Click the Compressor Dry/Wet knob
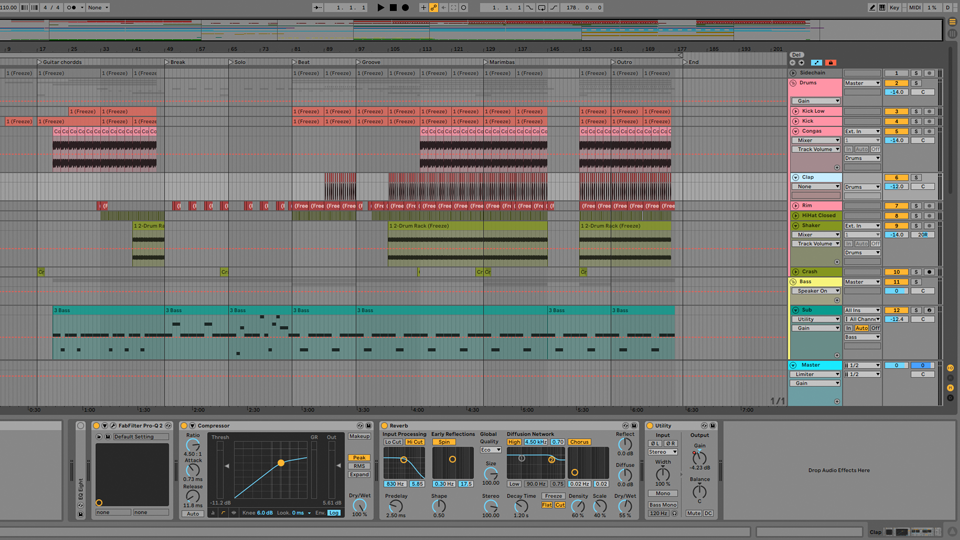Screen dimensions: 960x540 (359, 506)
